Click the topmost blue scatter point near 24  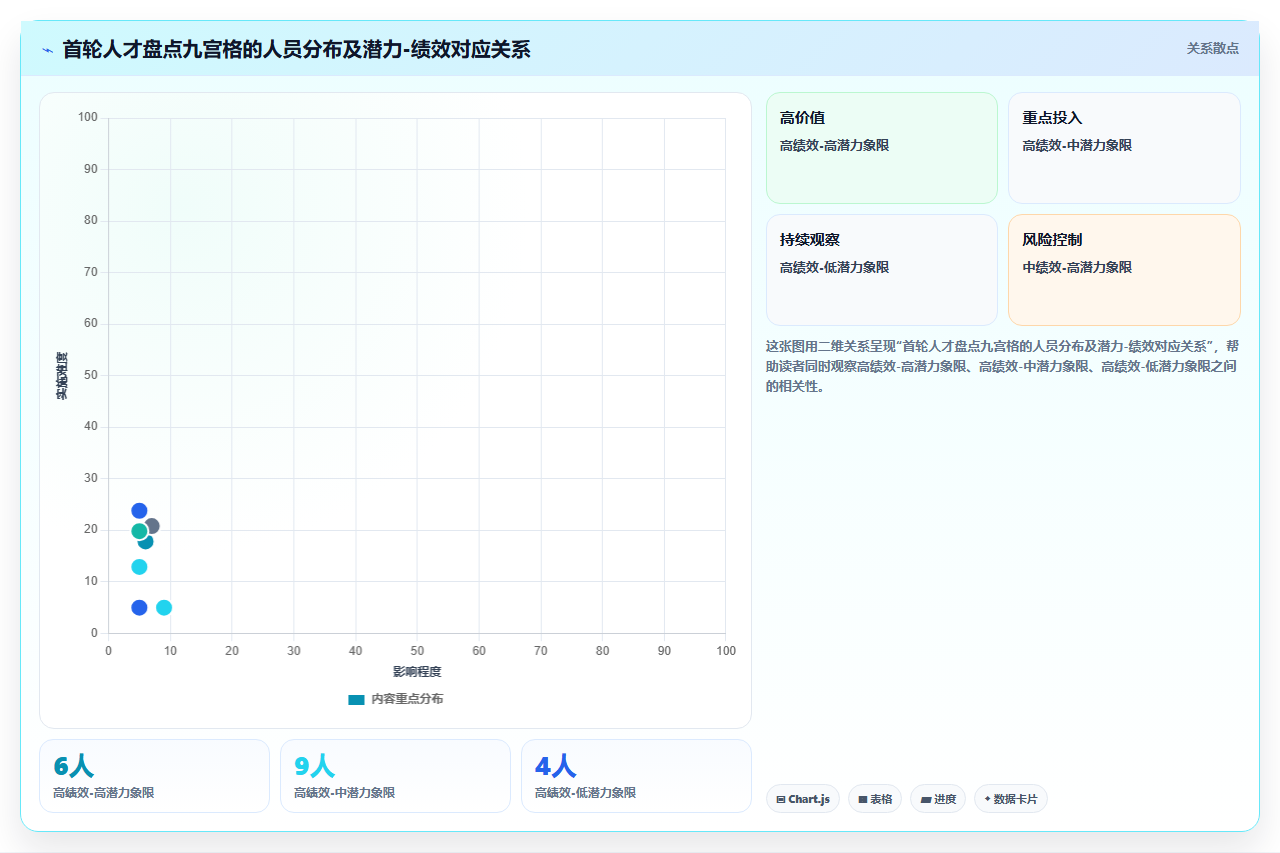click(x=139, y=511)
